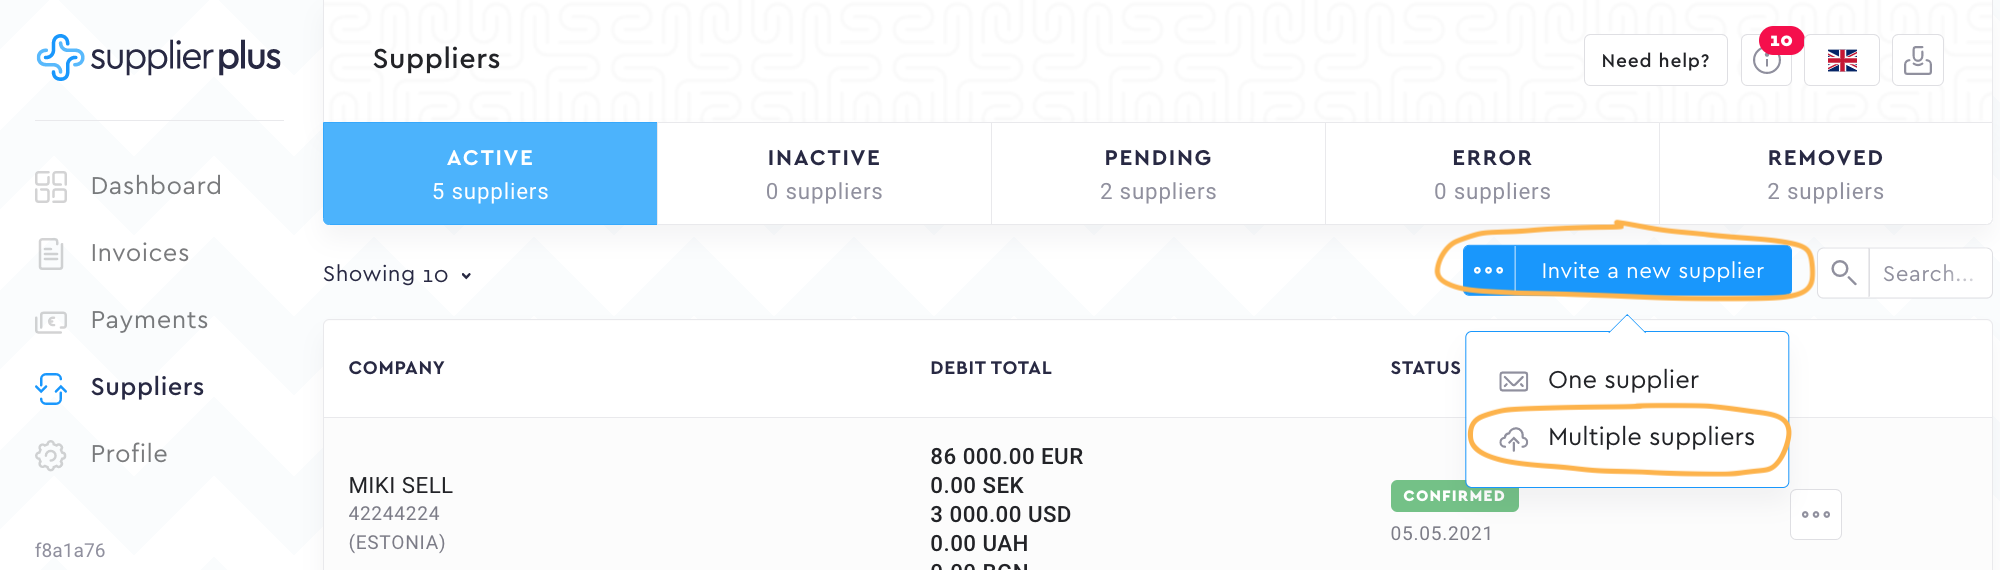Open the three-dot invite options button
Image resolution: width=2000 pixels, height=570 pixels.
click(1489, 271)
